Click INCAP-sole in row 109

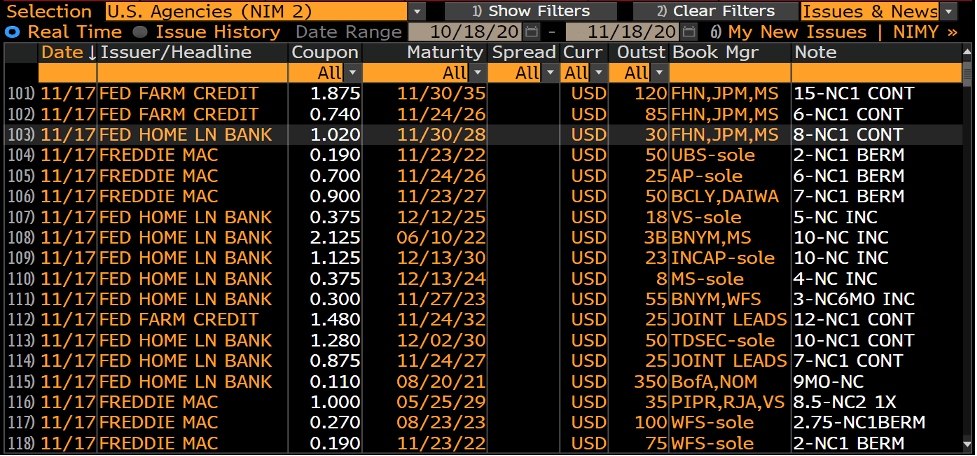pyautogui.click(x=723, y=258)
